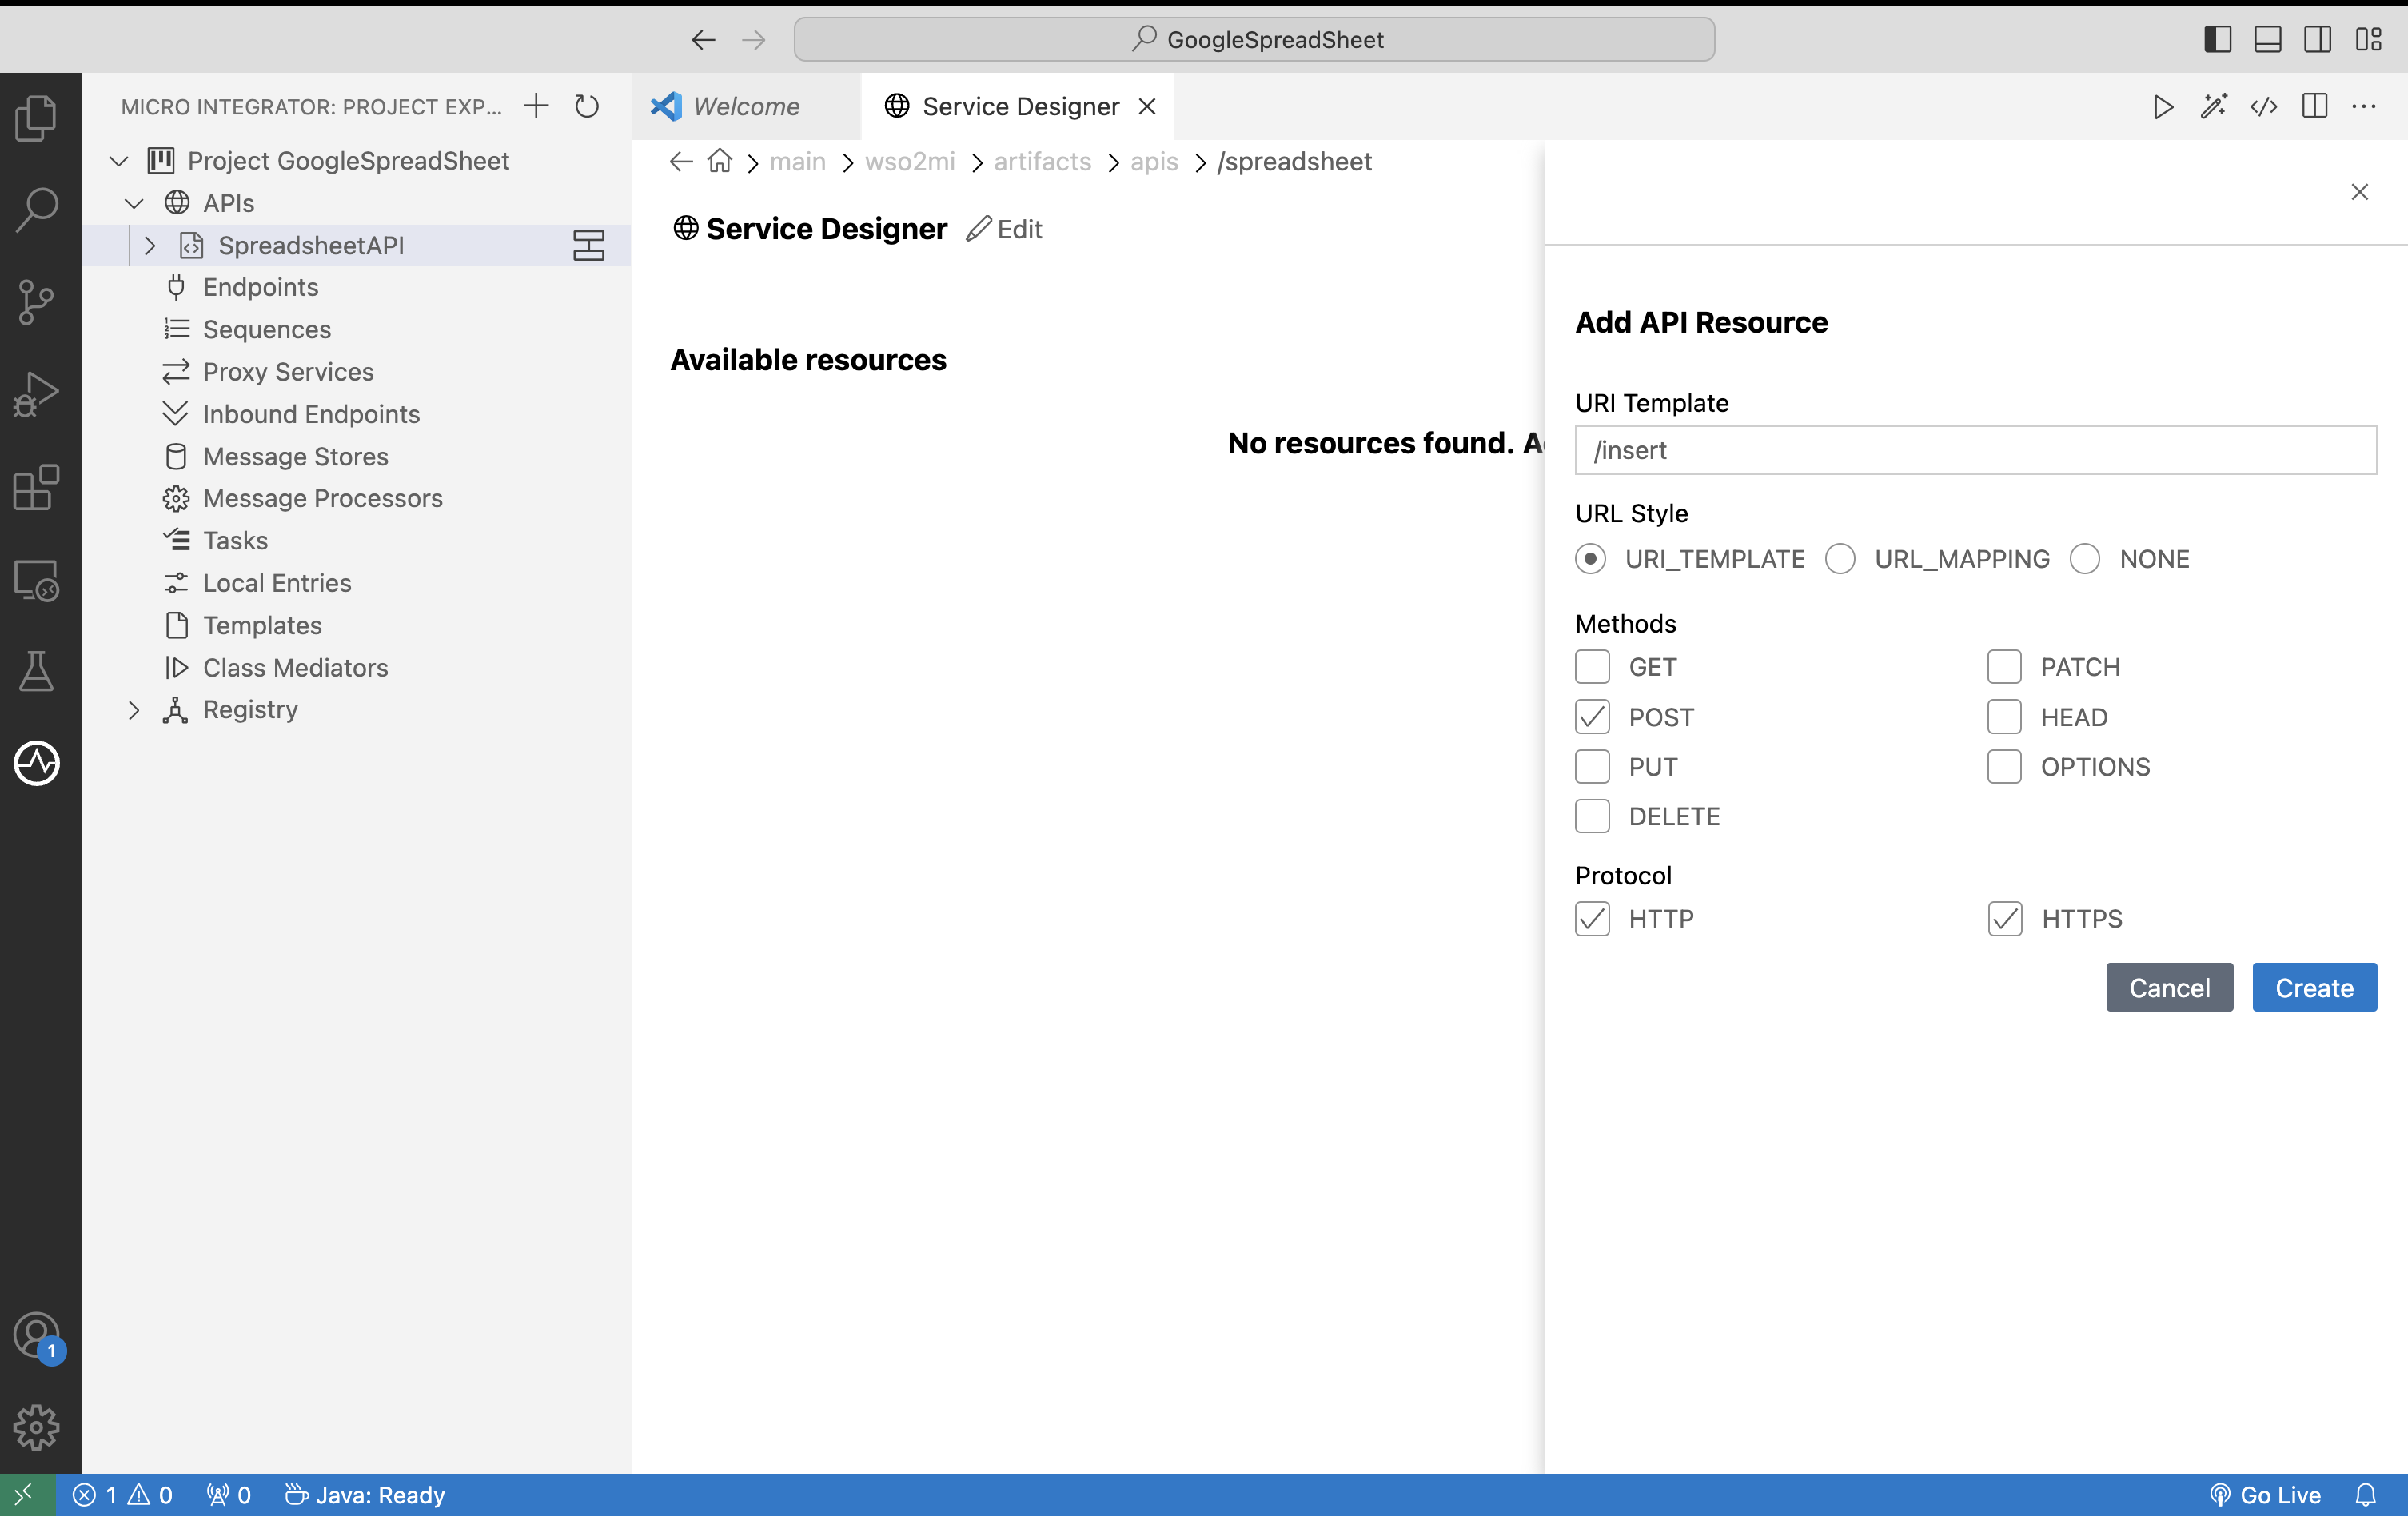
Task: Collapse Project GoogleSpreadSheet tree node
Action: coord(119,161)
